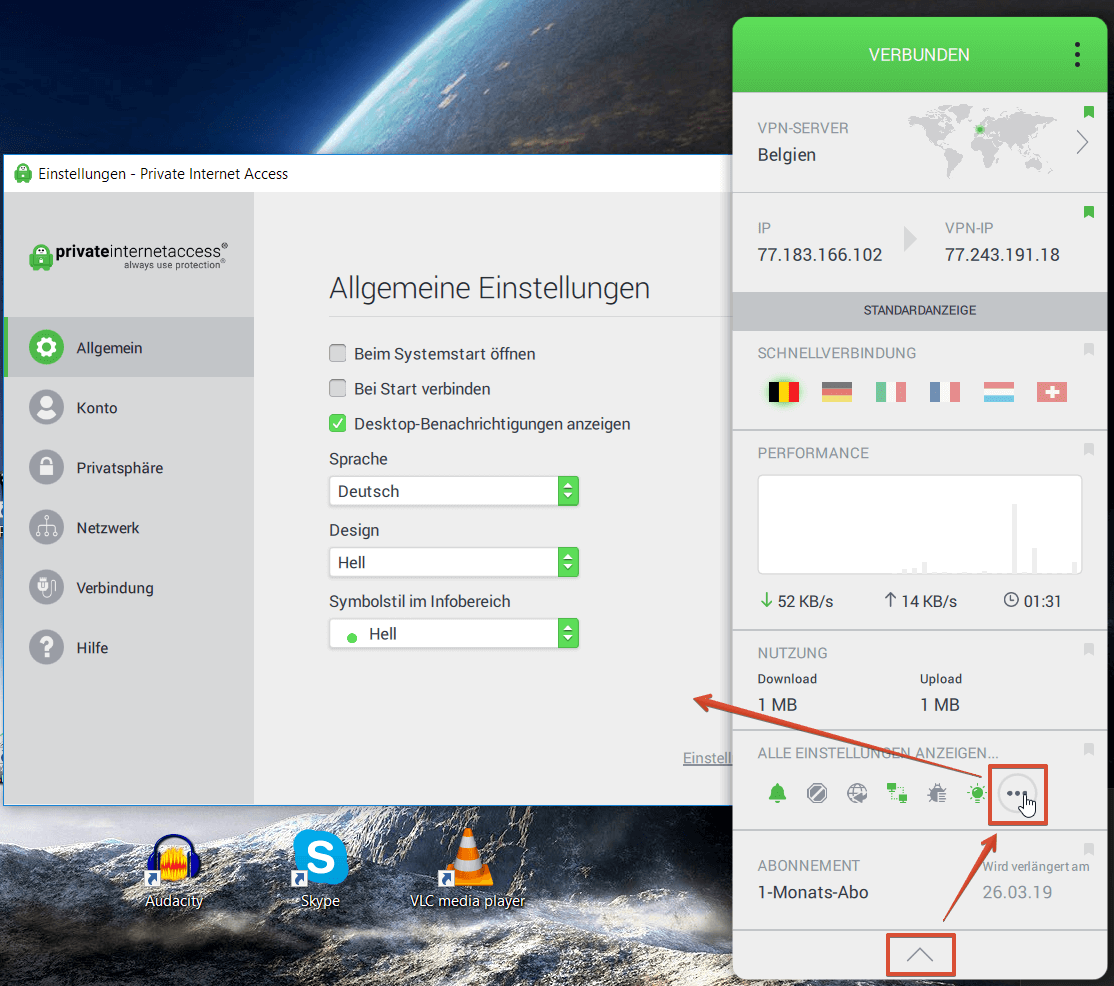Toggle the light theme bulb icon

[977, 793]
